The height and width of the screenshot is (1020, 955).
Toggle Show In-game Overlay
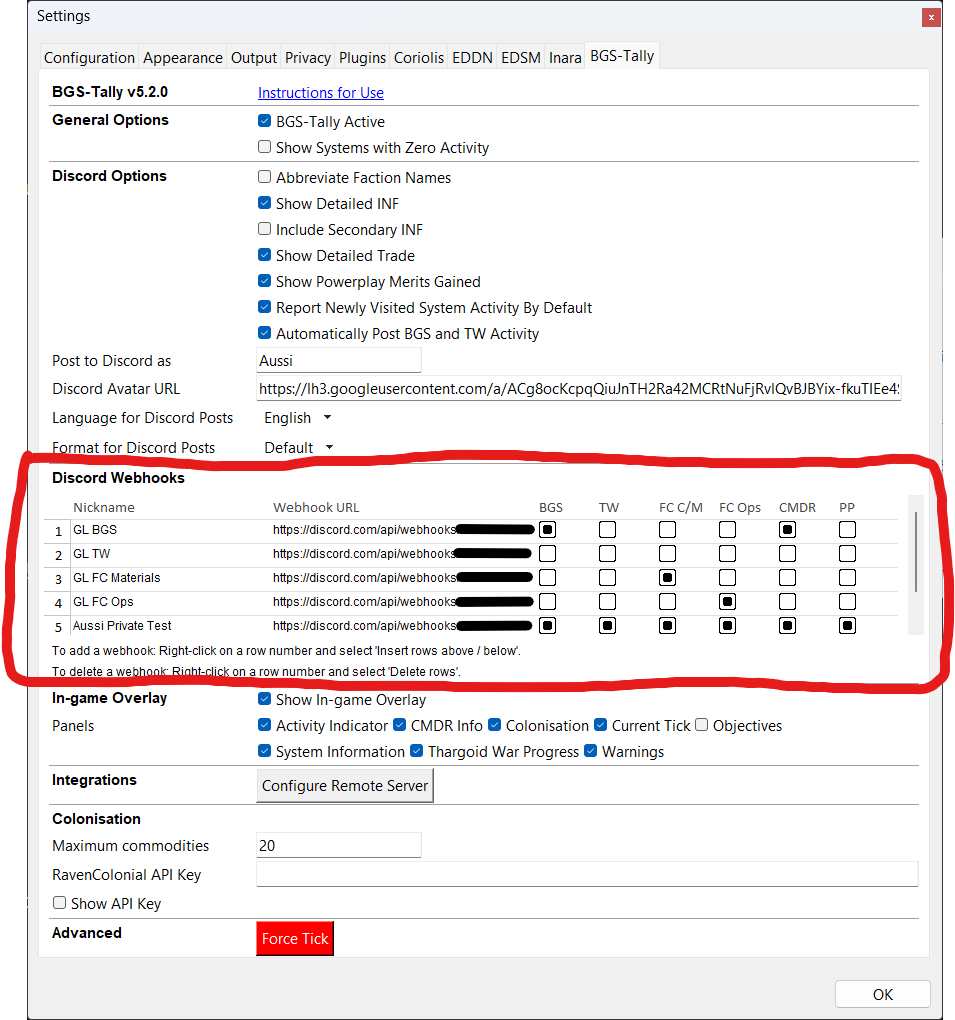click(x=264, y=699)
